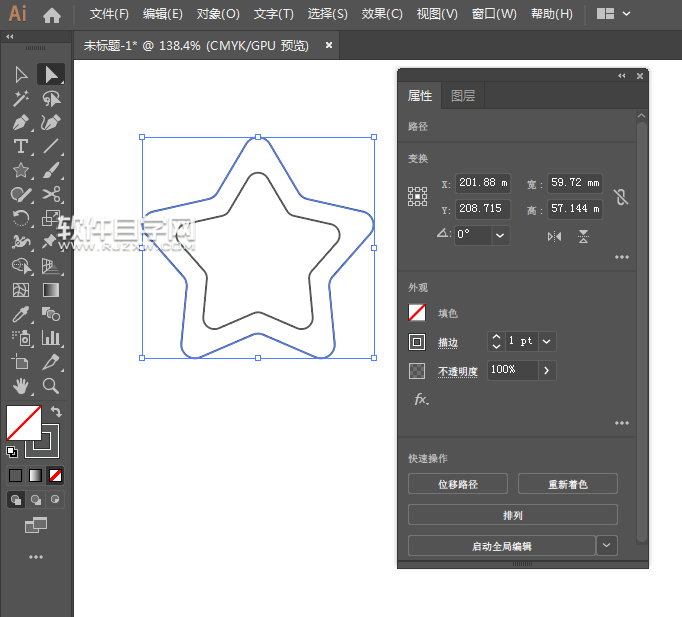Select the Star shape tool
682x617 pixels.
[20, 171]
